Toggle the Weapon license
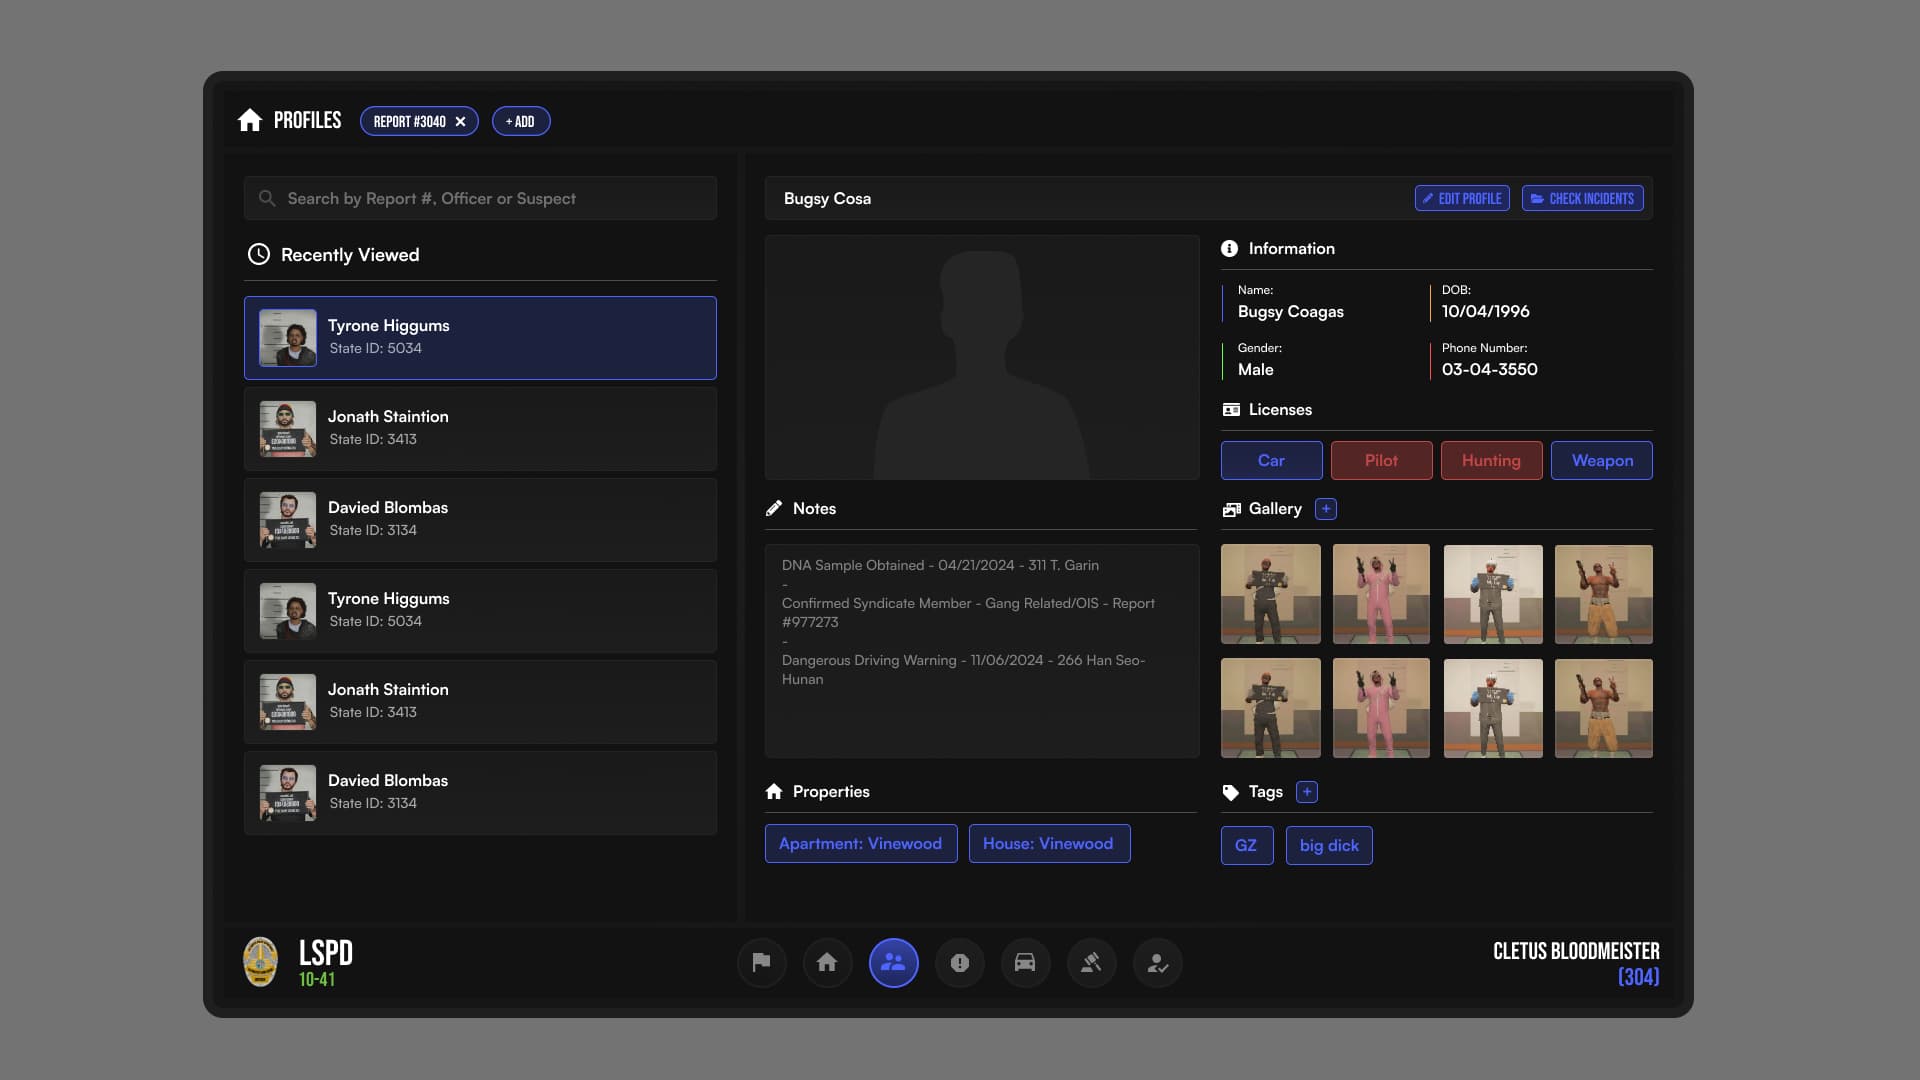The image size is (1920, 1080). [1601, 460]
